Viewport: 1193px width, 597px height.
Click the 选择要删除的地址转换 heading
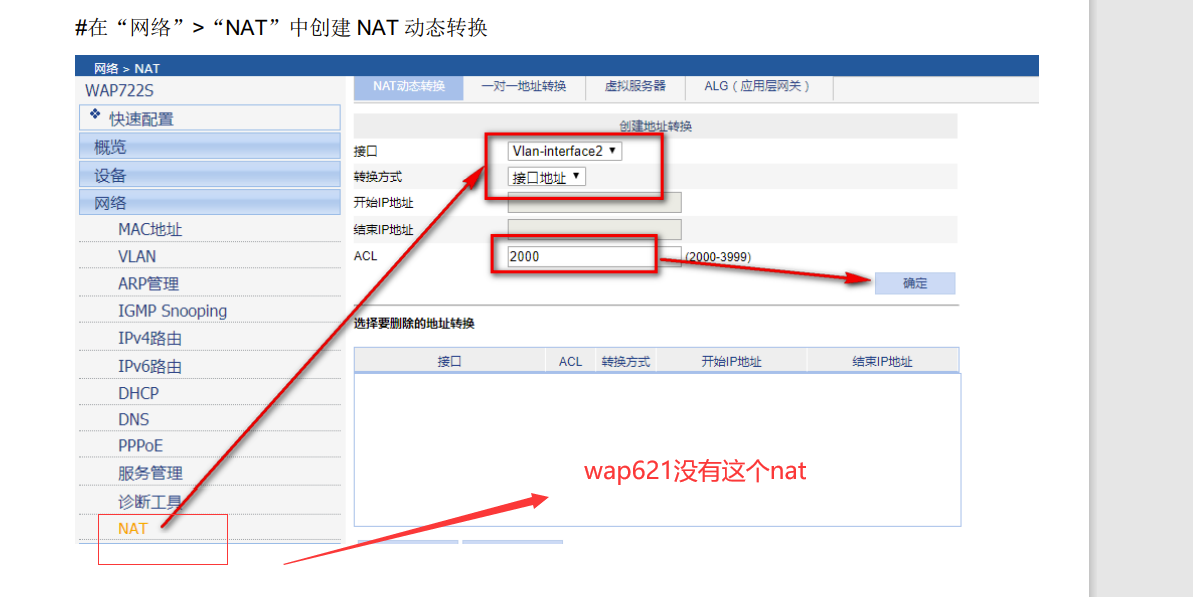pos(414,323)
